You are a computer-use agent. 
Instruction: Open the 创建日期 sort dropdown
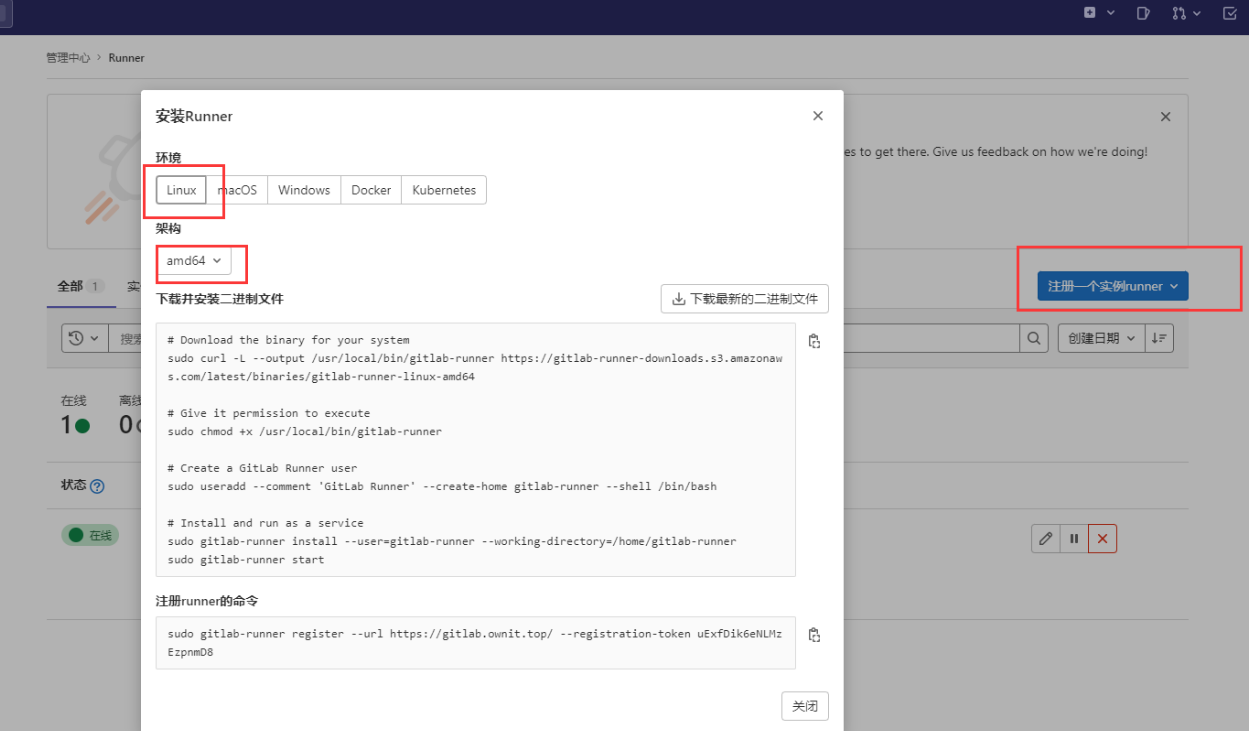(1101, 338)
